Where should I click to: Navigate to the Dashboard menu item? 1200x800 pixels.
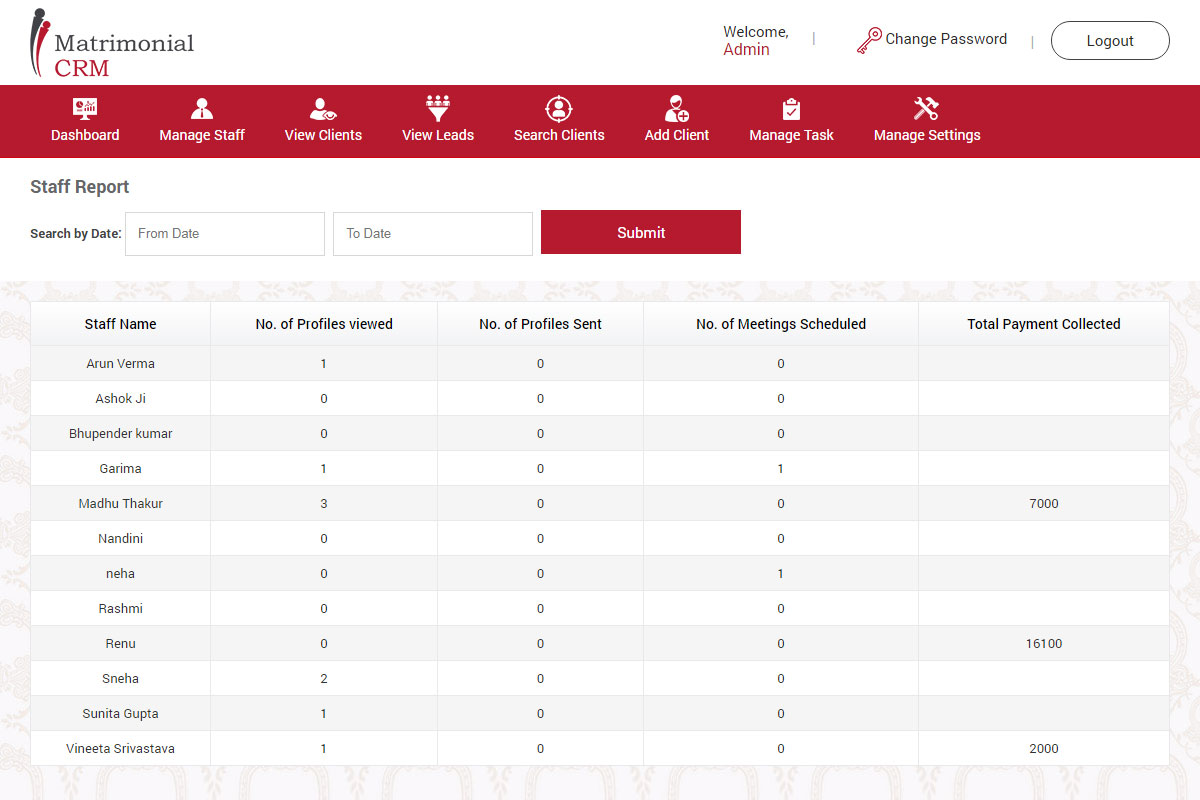85,133
